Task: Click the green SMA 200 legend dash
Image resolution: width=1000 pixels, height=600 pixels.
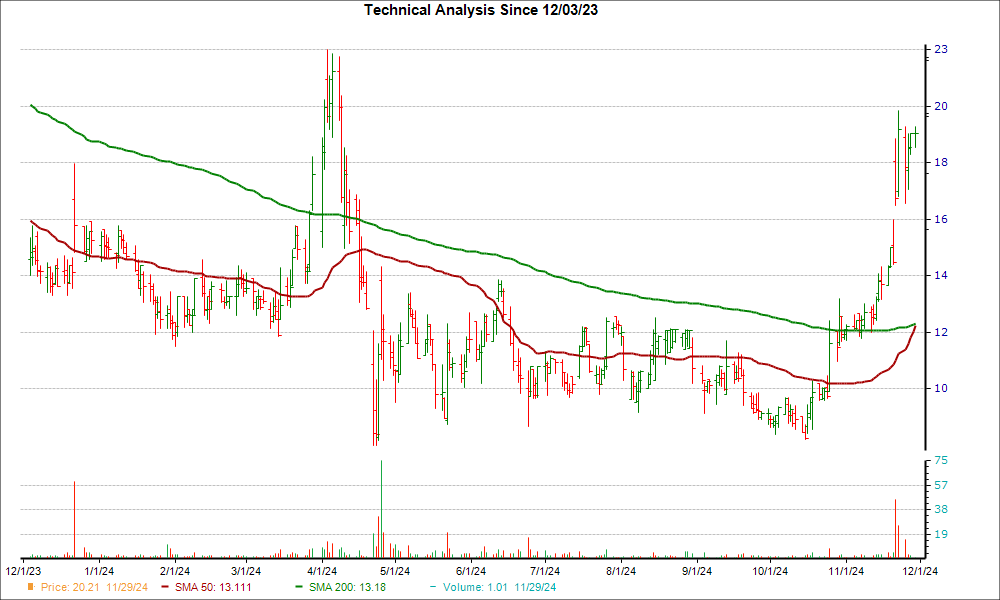Action: [300, 587]
